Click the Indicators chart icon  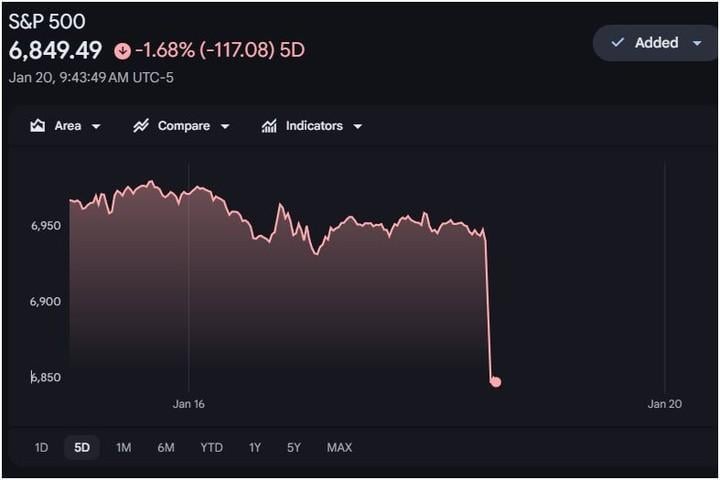tap(269, 126)
